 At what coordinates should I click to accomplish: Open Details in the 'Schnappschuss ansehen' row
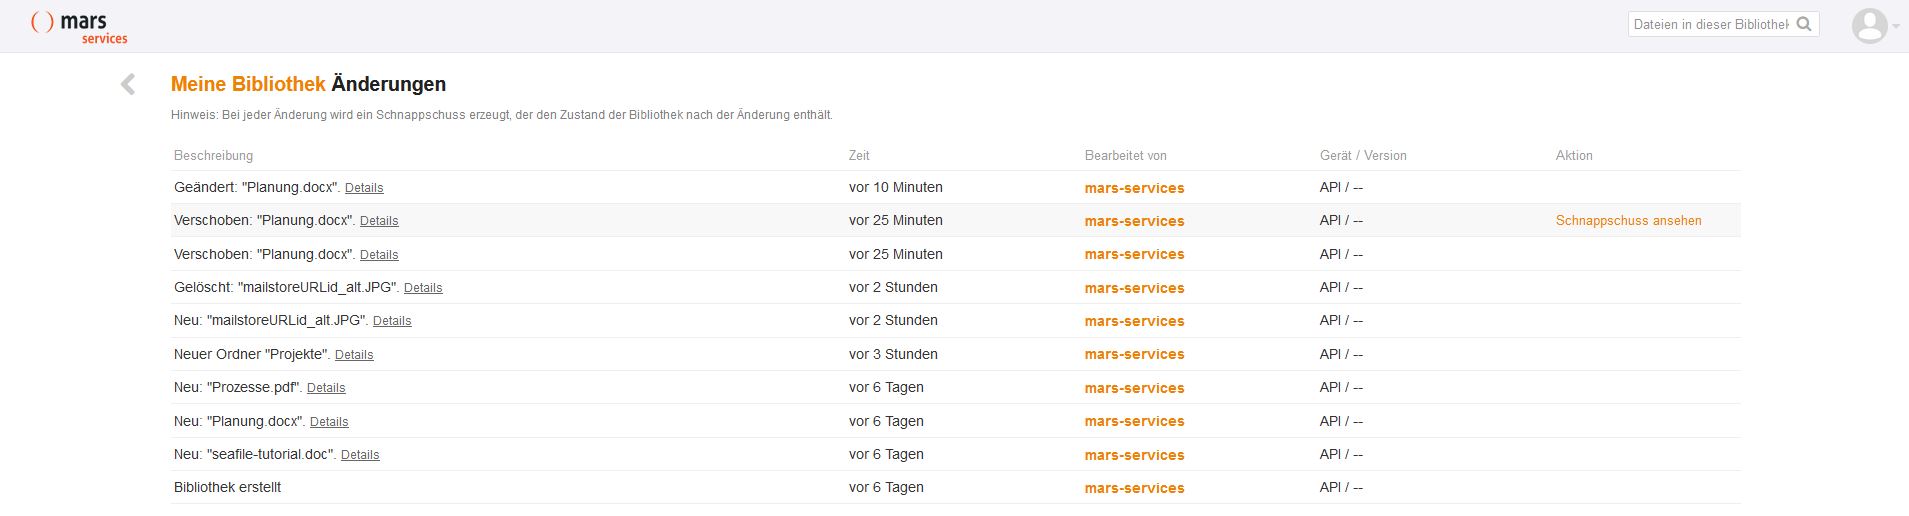(x=379, y=221)
